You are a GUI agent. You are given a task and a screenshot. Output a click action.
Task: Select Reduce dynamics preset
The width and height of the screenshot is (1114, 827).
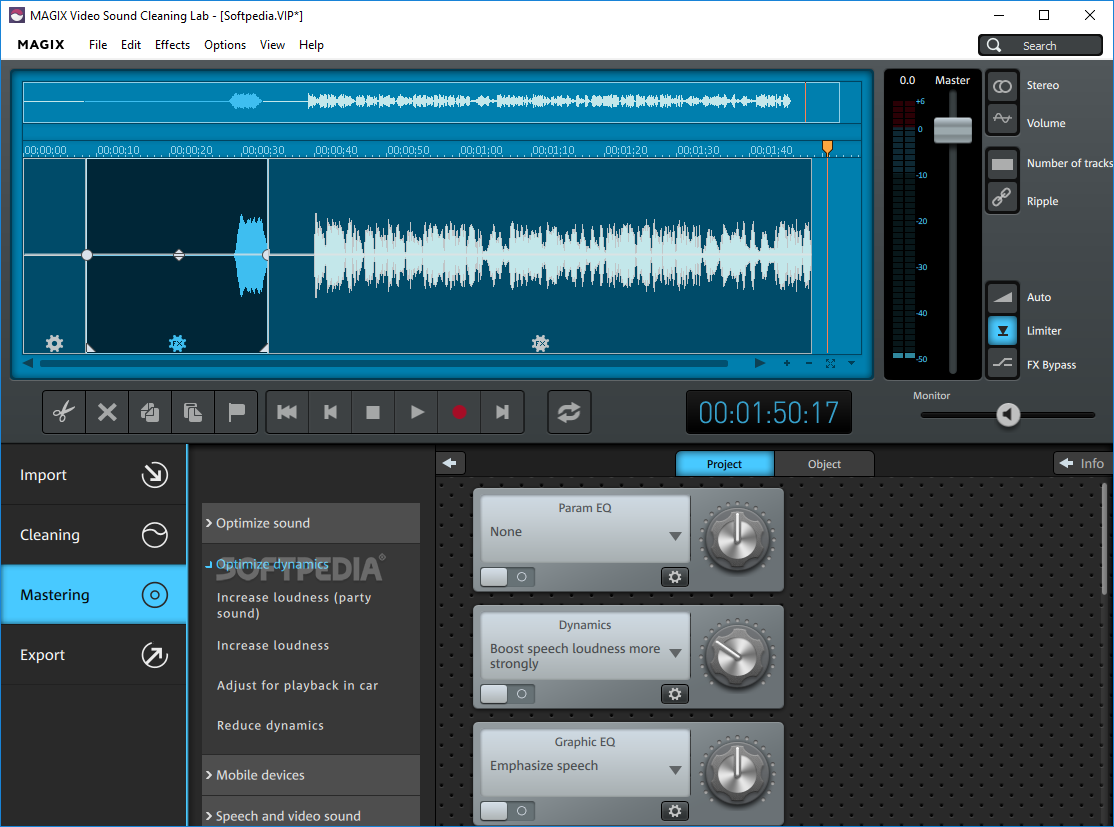pos(270,725)
